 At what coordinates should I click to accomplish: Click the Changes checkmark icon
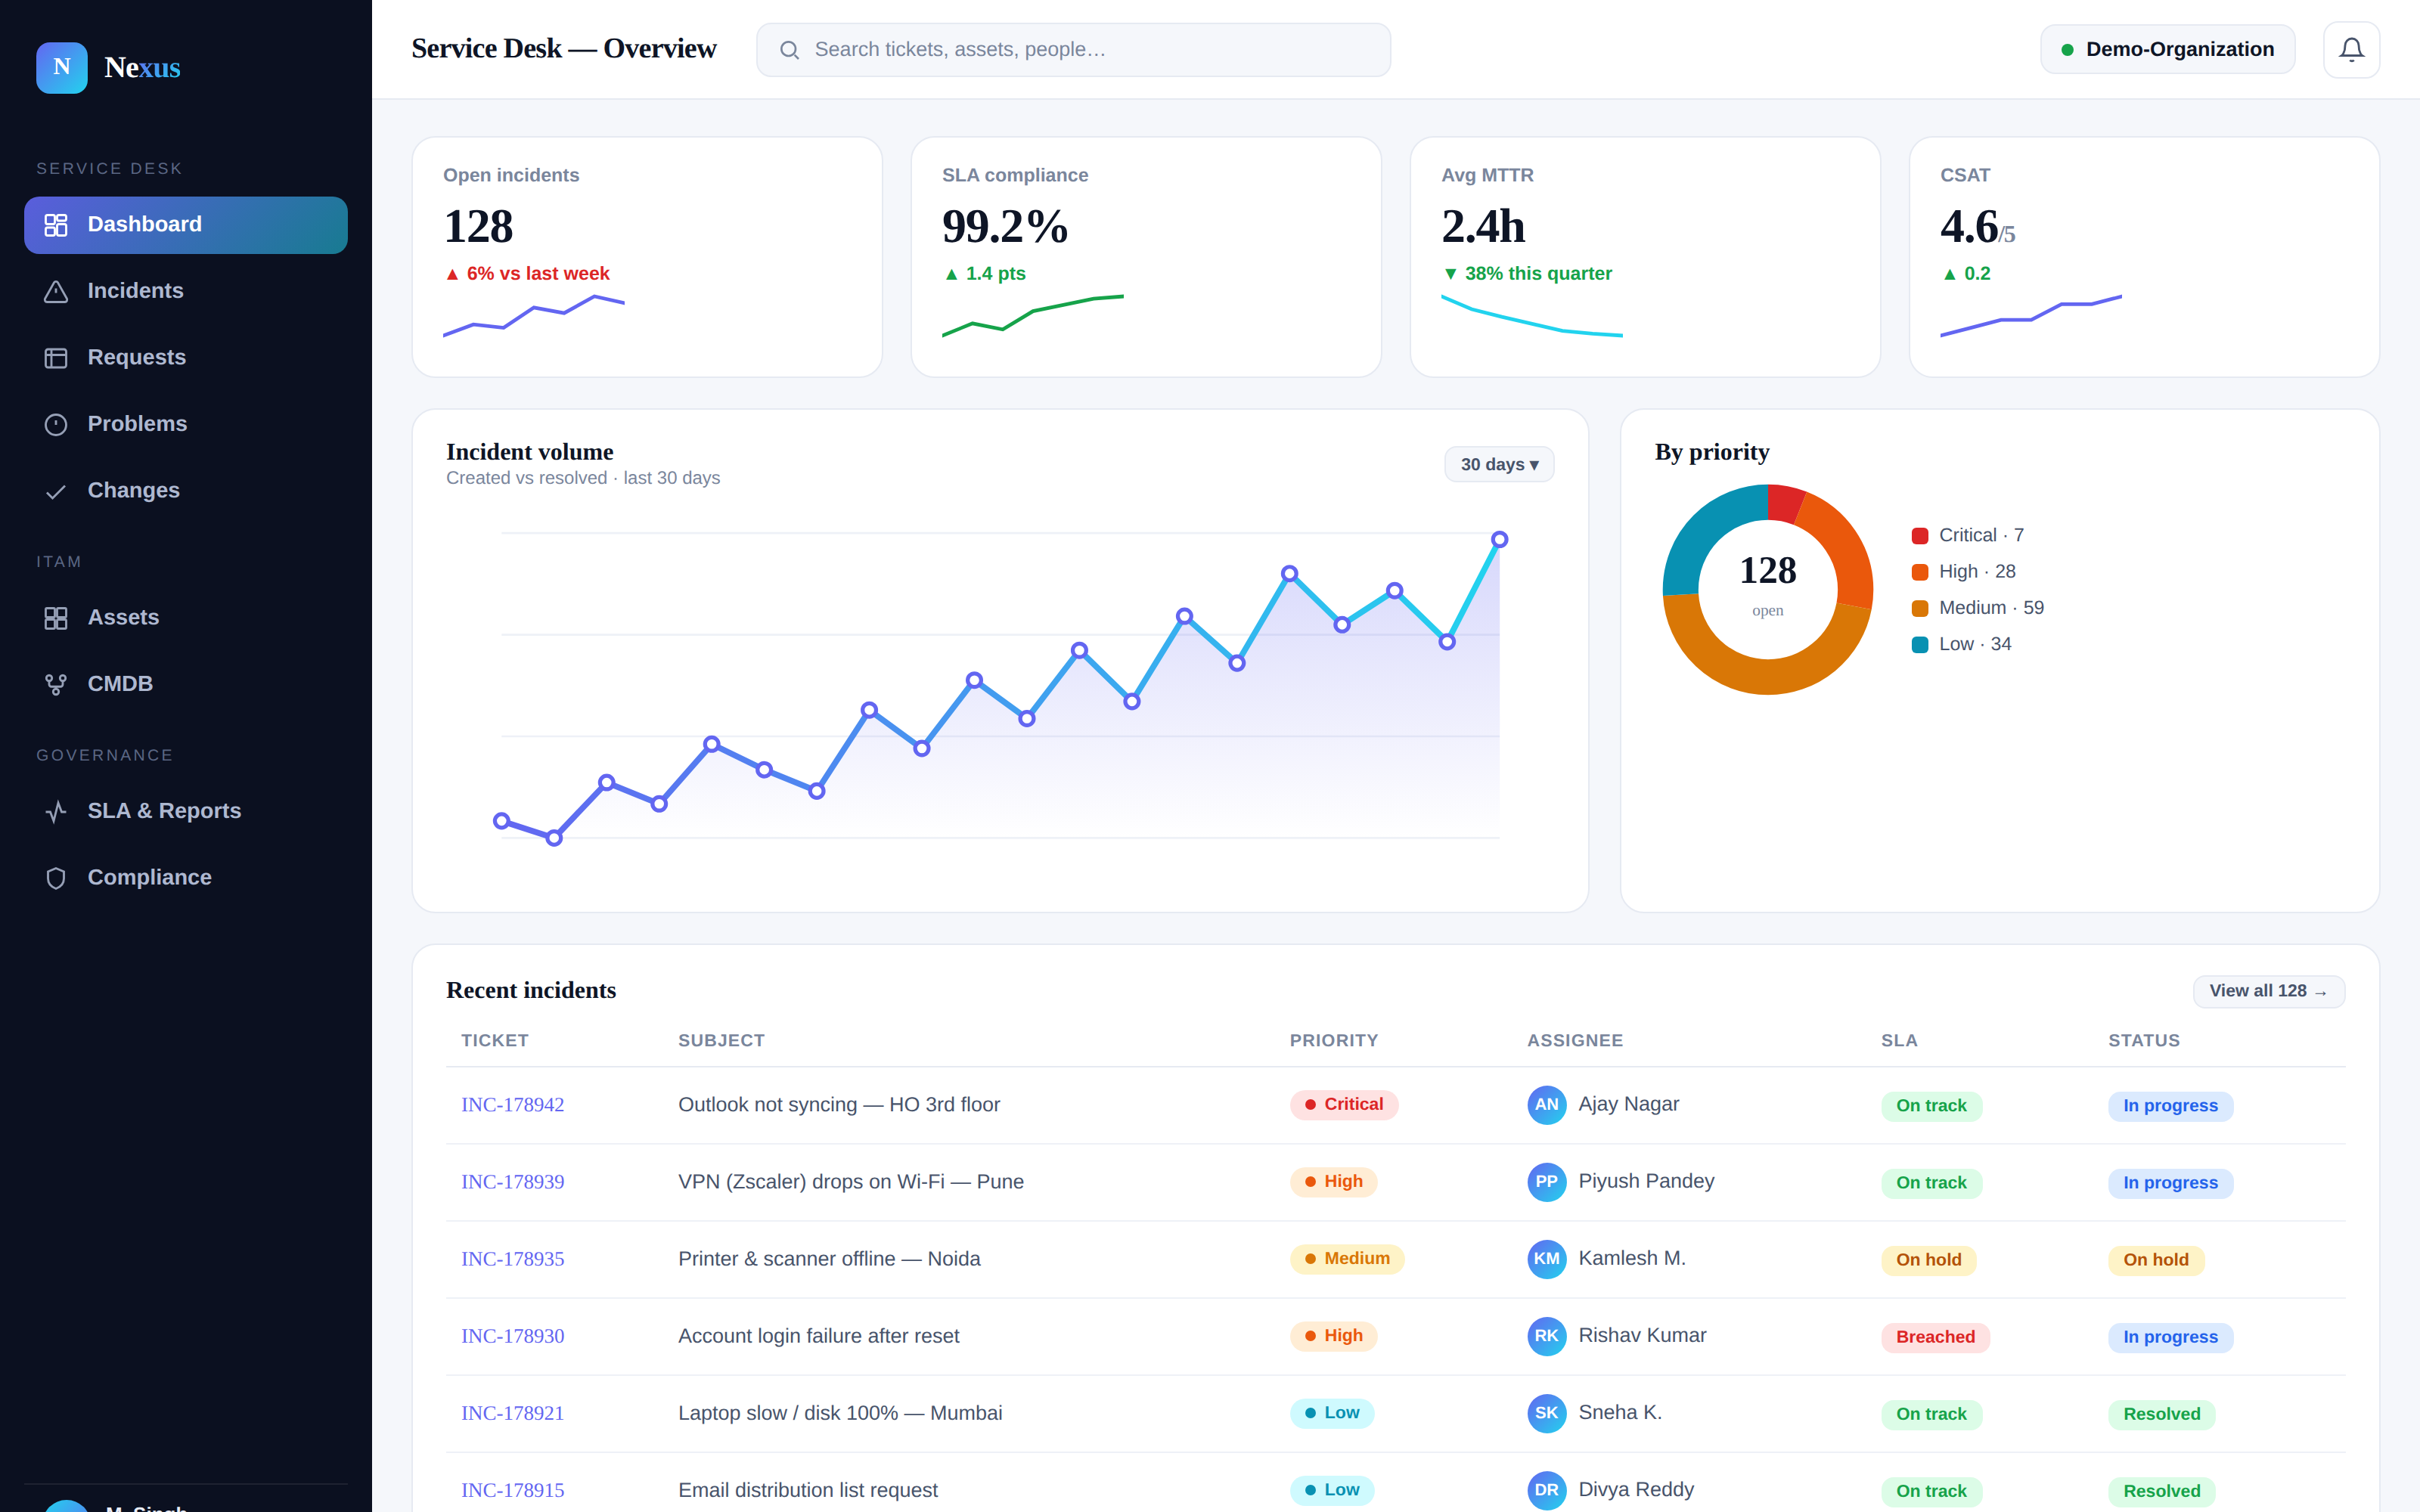point(56,491)
